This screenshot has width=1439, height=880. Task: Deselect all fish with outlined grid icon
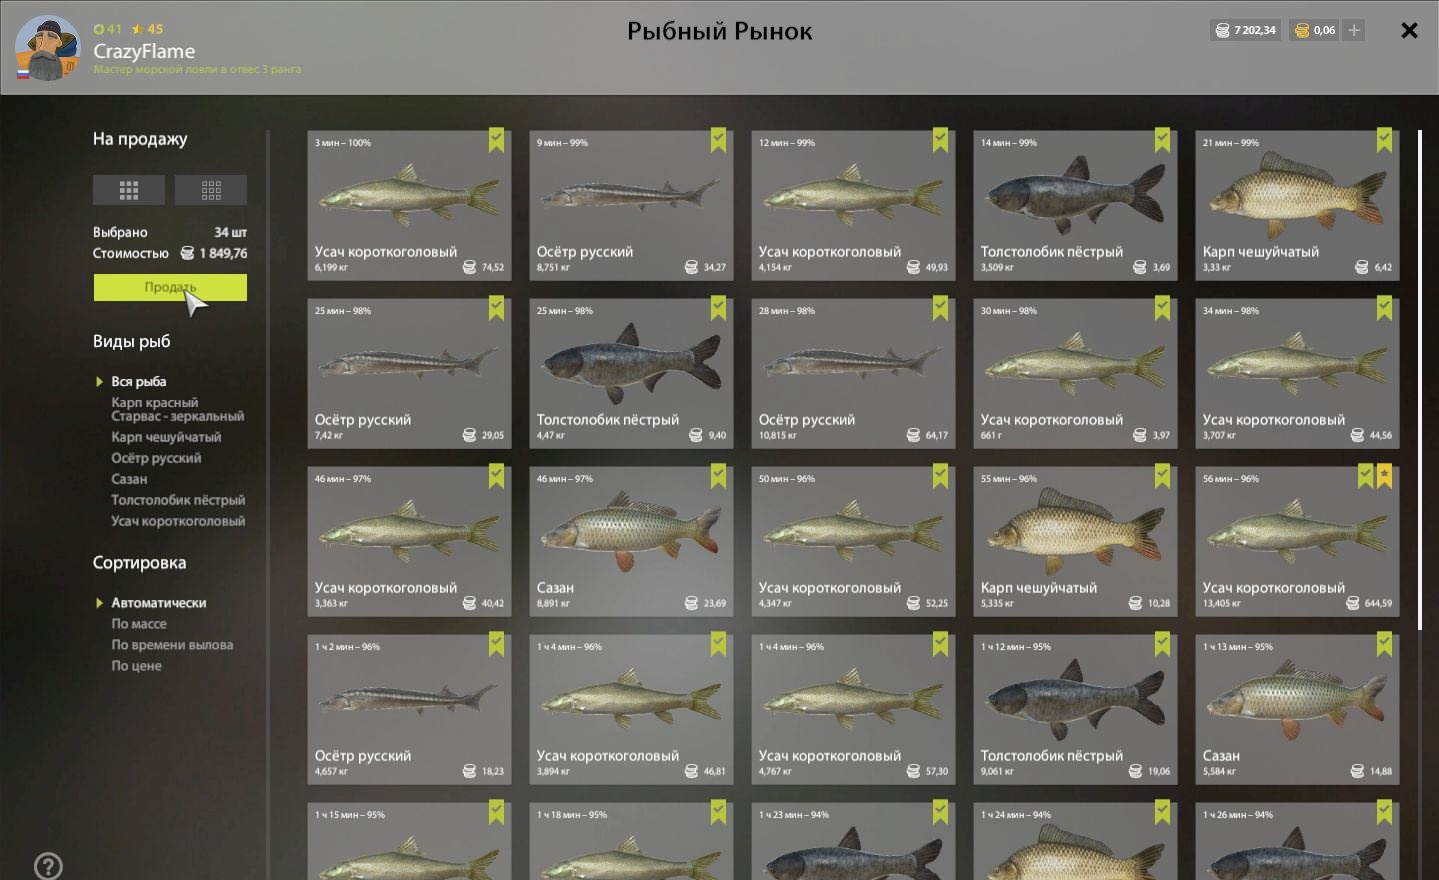[x=211, y=190]
